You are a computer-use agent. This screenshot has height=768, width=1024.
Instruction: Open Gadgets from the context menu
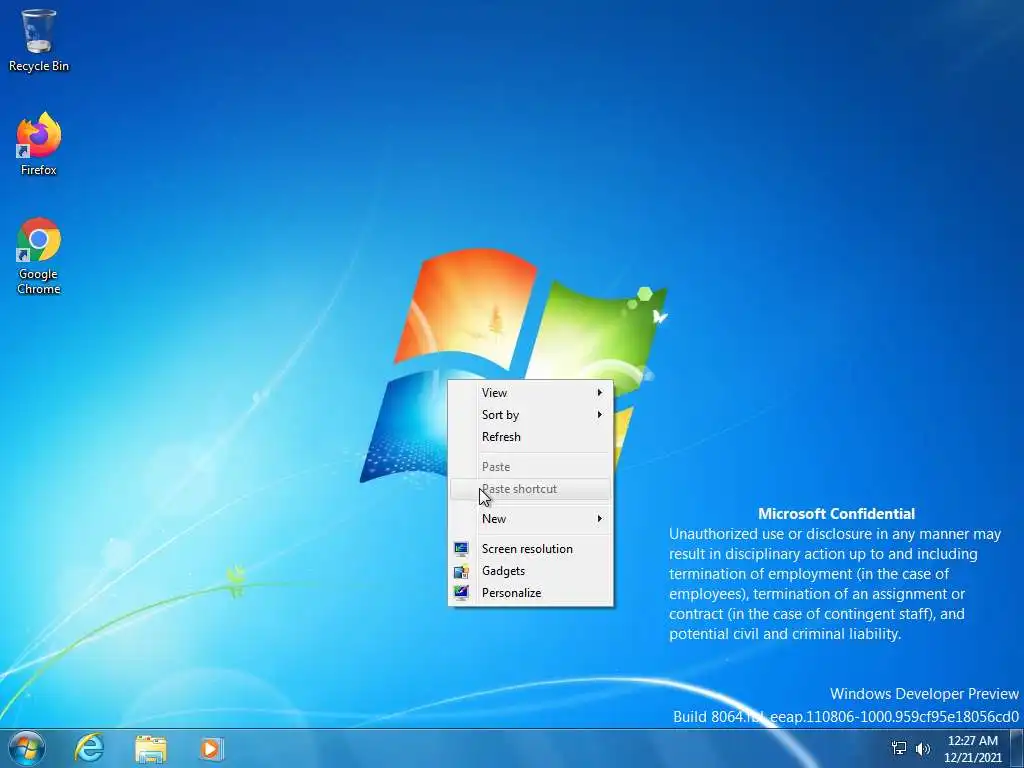530,571
